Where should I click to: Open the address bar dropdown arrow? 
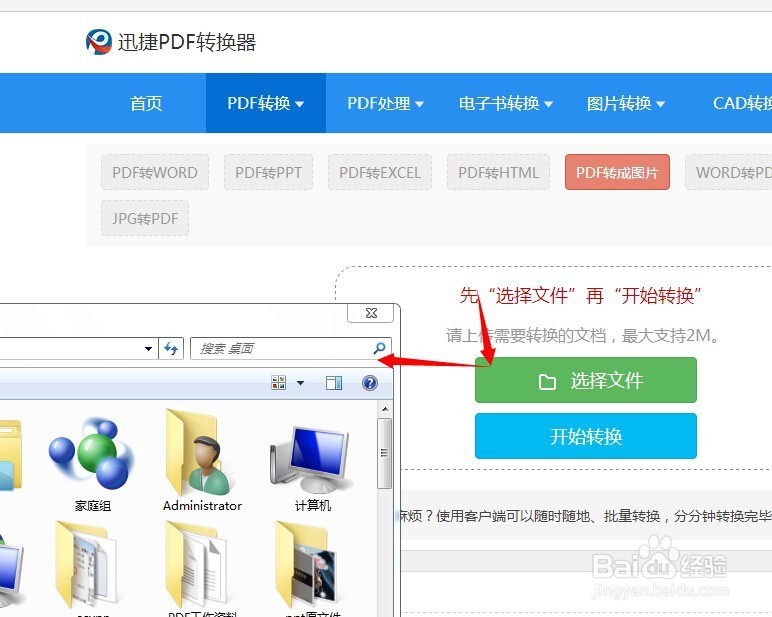tap(148, 349)
